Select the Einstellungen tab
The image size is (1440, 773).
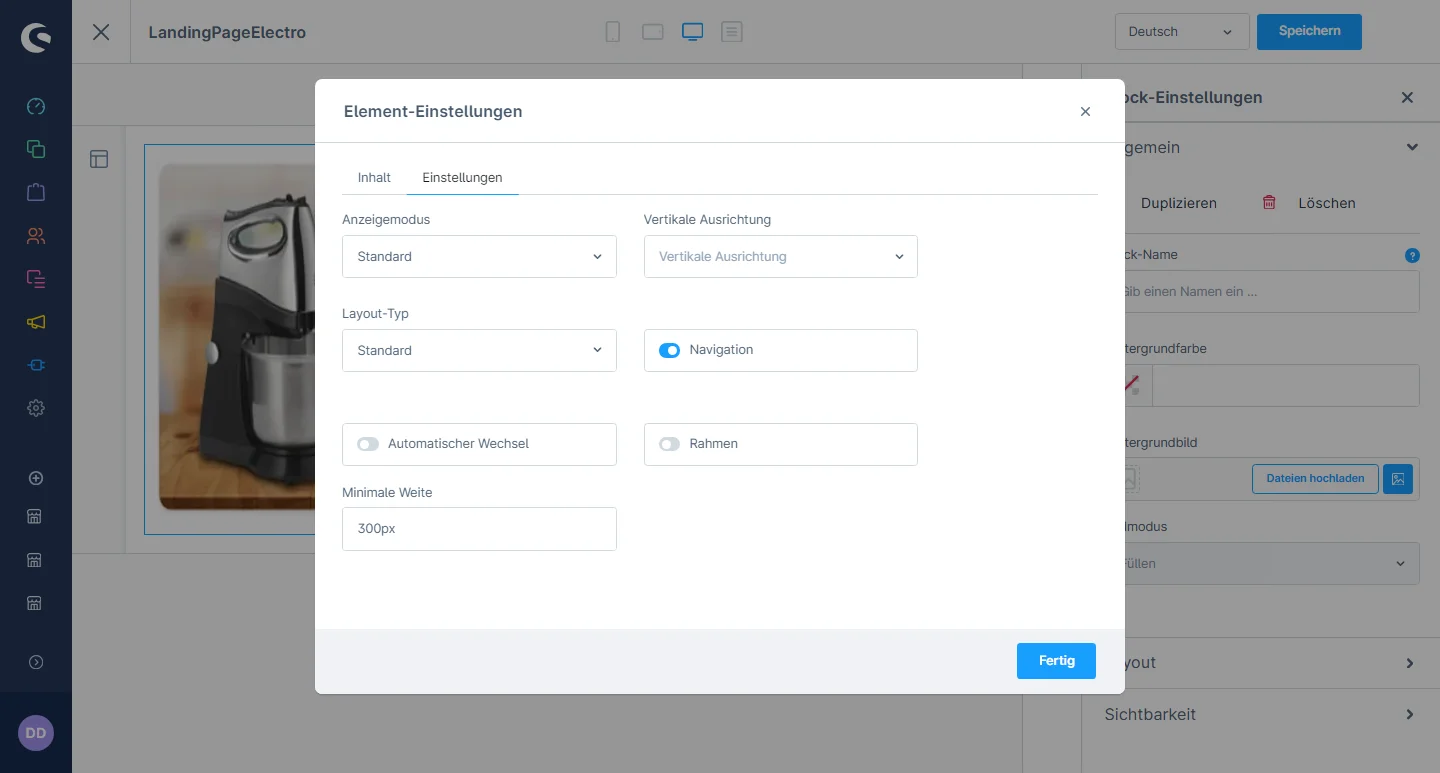pos(462,178)
